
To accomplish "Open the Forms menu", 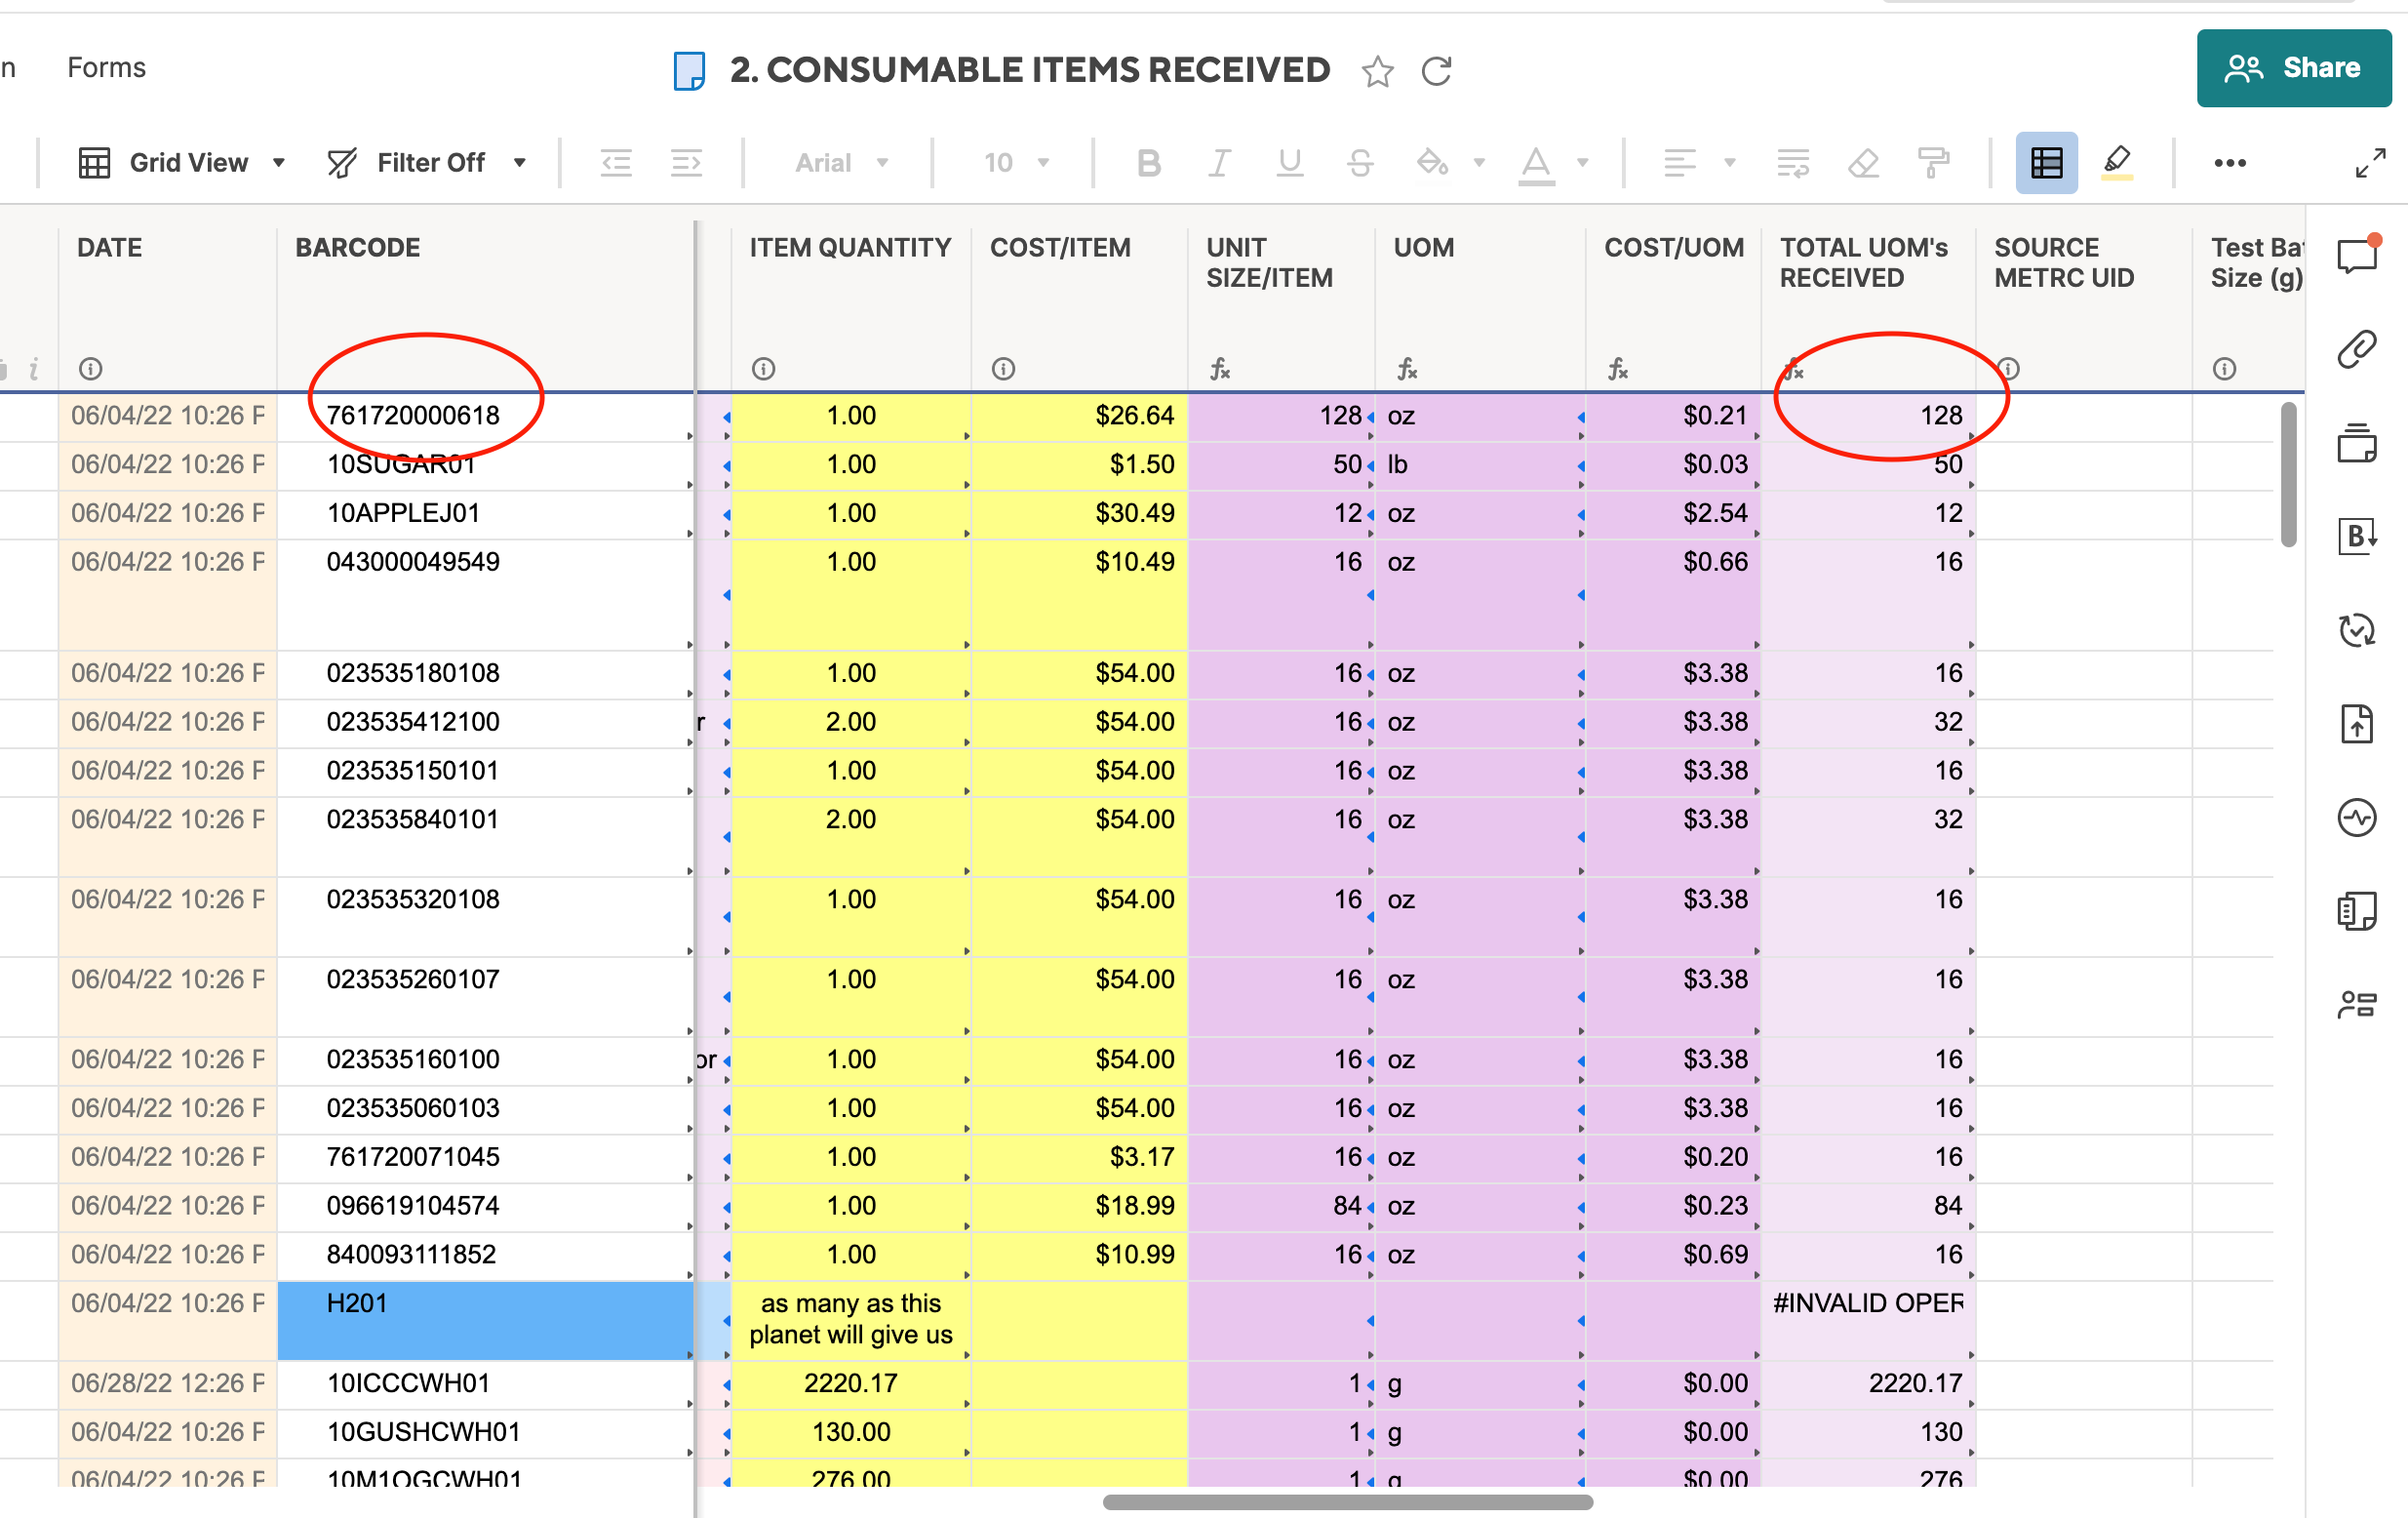I will pyautogui.click(x=106, y=67).
